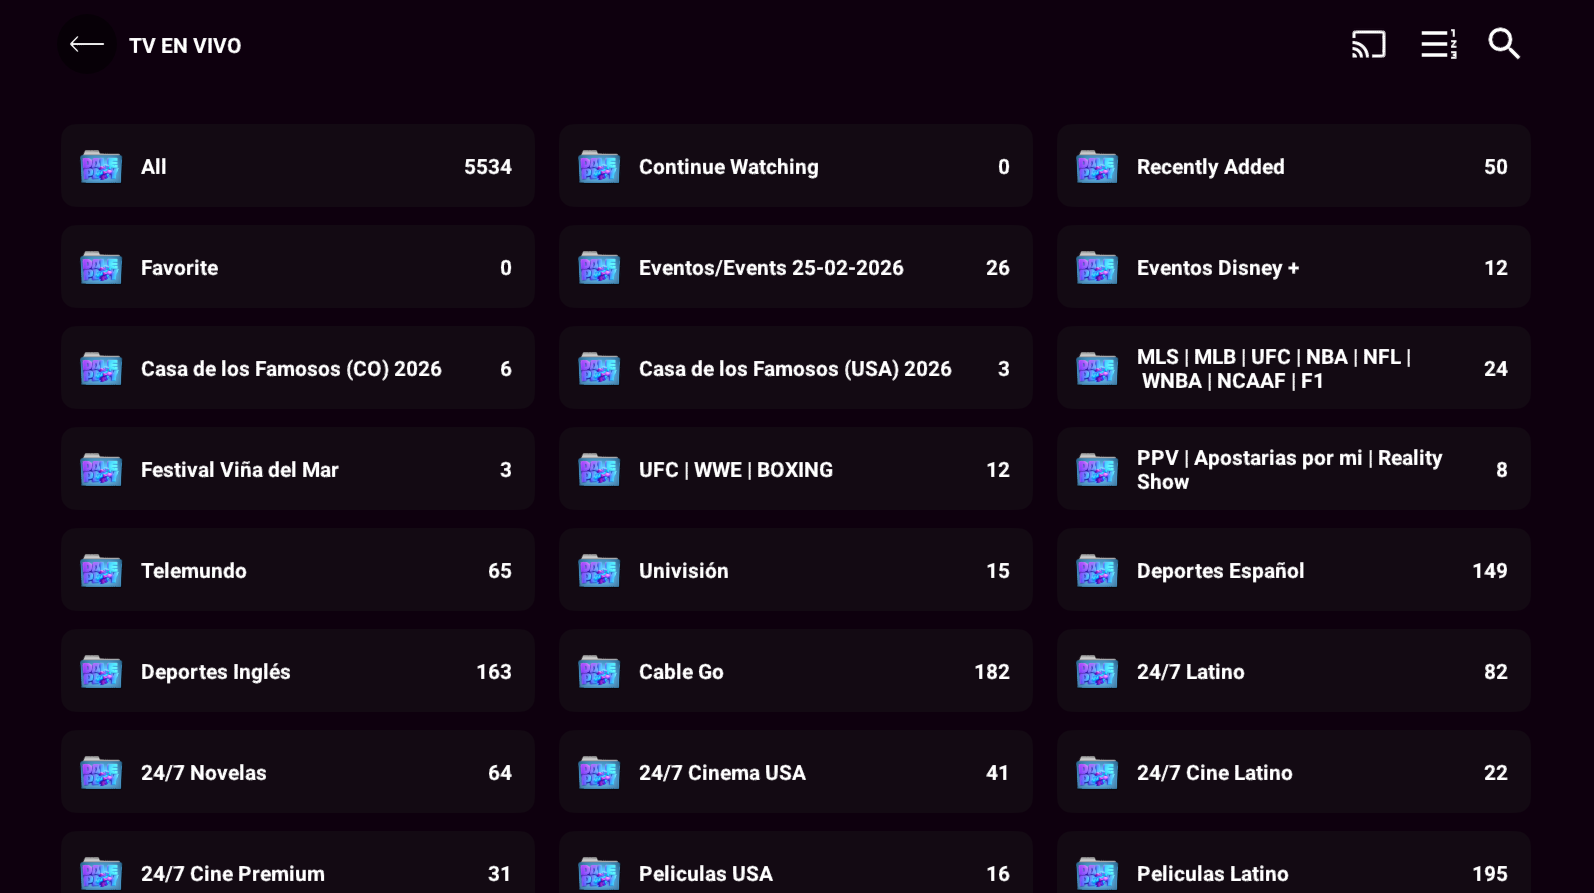The width and height of the screenshot is (1594, 893).
Task: Open Casa de los Famosos (CO) 2026
Action: pos(297,369)
